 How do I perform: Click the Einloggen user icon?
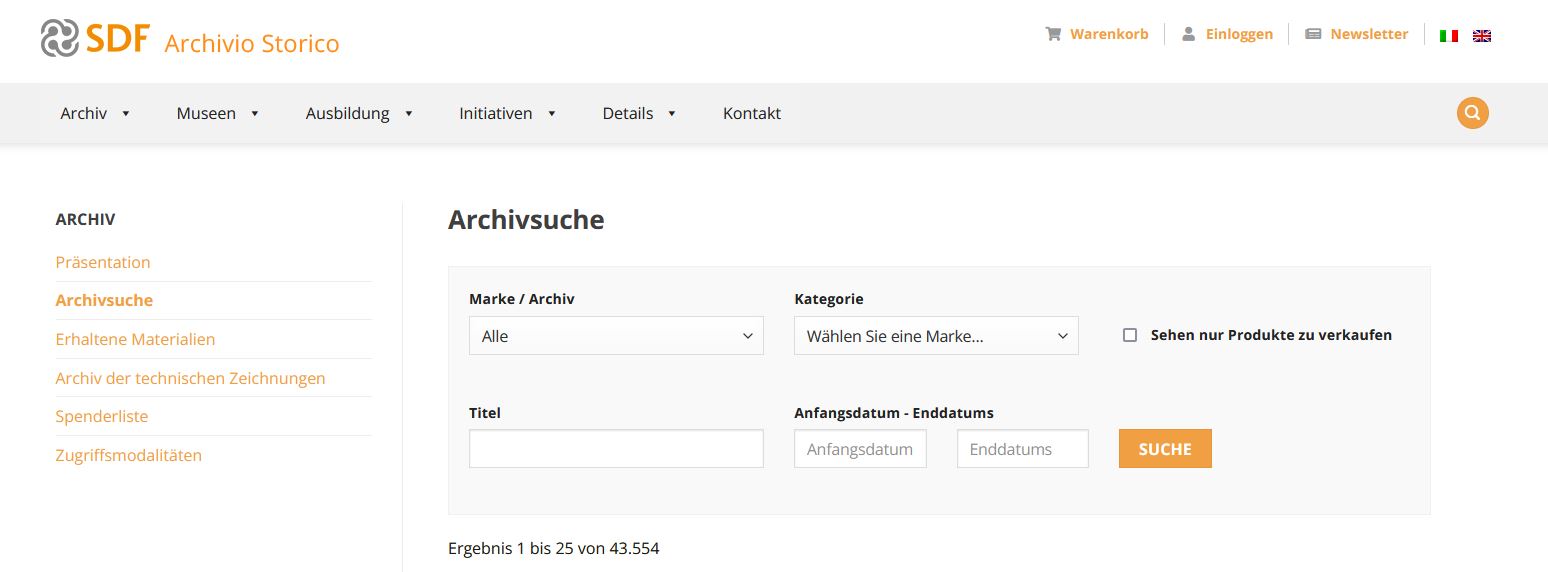click(1189, 34)
